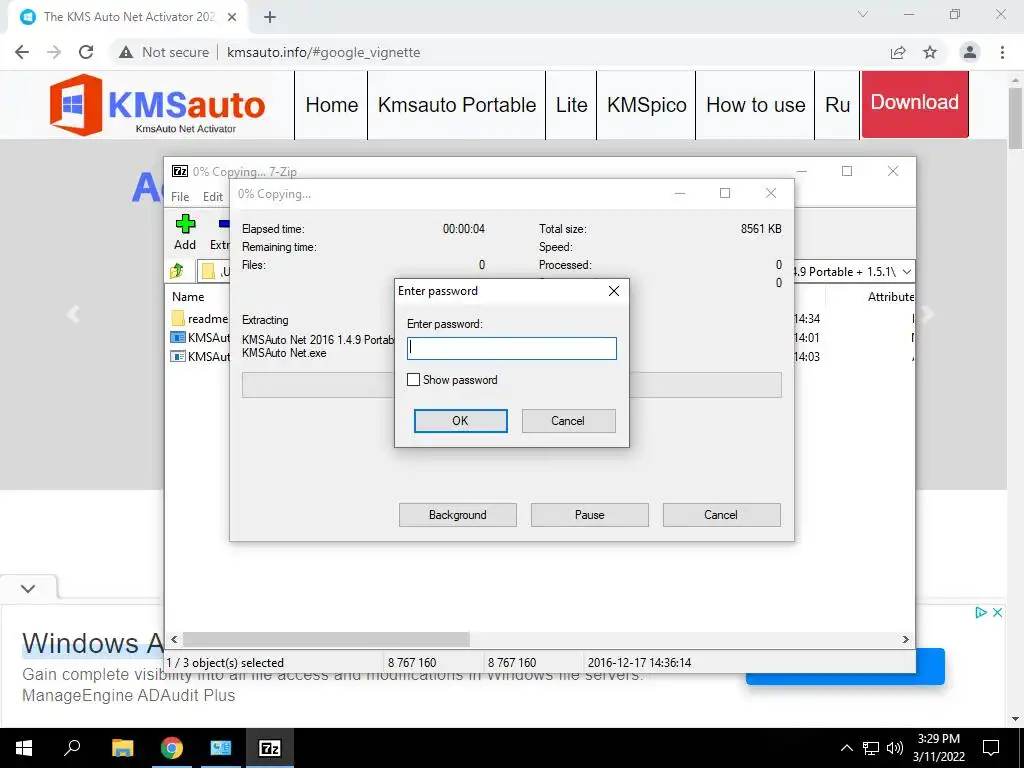Close the KMS Auto Net Activator tab
This screenshot has width=1024, height=768.
pyautogui.click(x=232, y=17)
